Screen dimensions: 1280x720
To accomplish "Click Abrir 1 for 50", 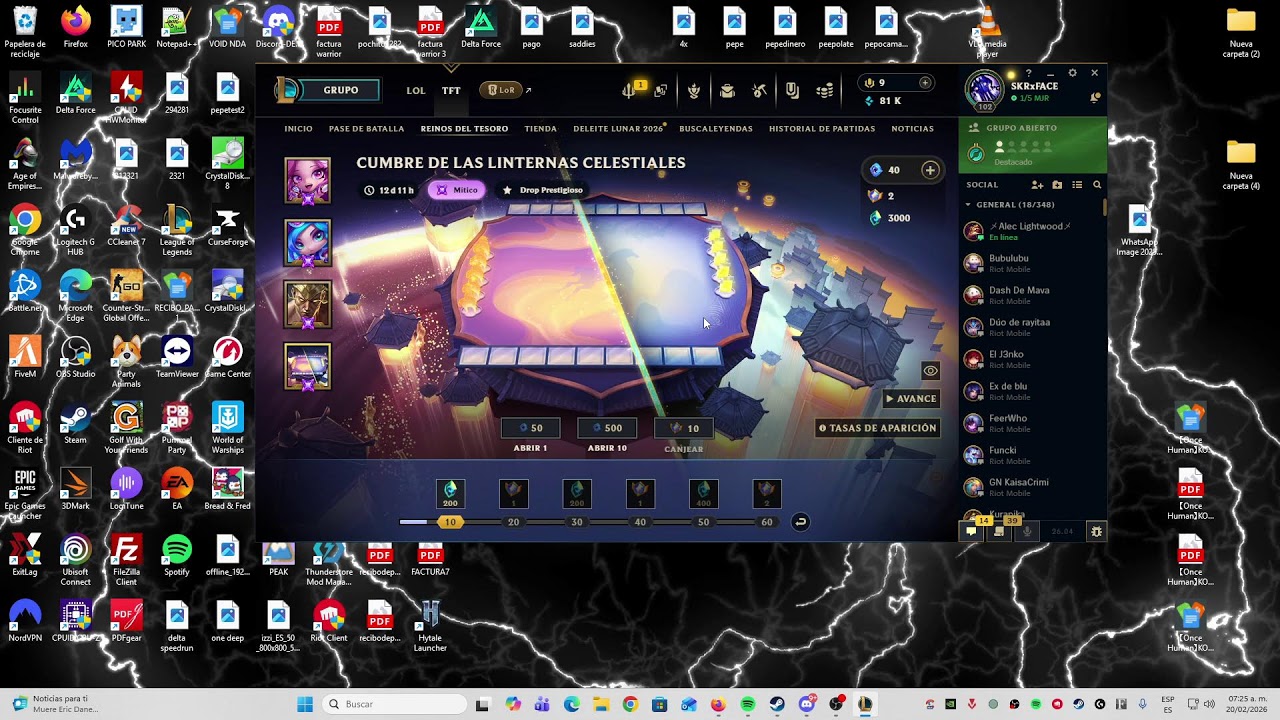I will (x=530, y=428).
